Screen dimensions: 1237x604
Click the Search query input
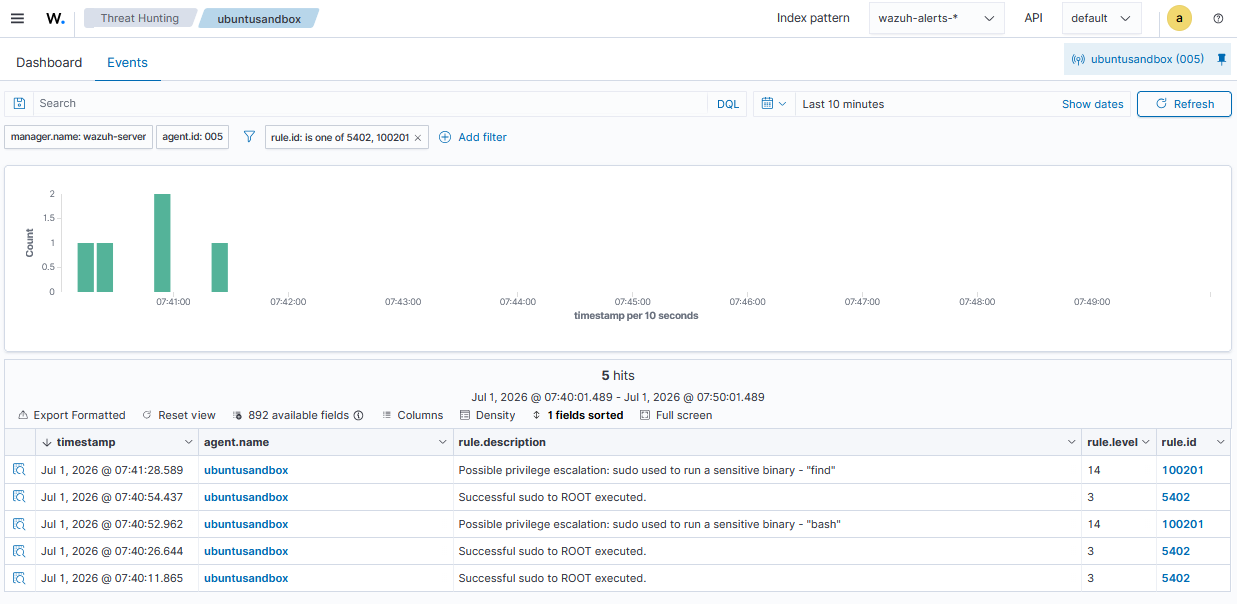pos(370,104)
